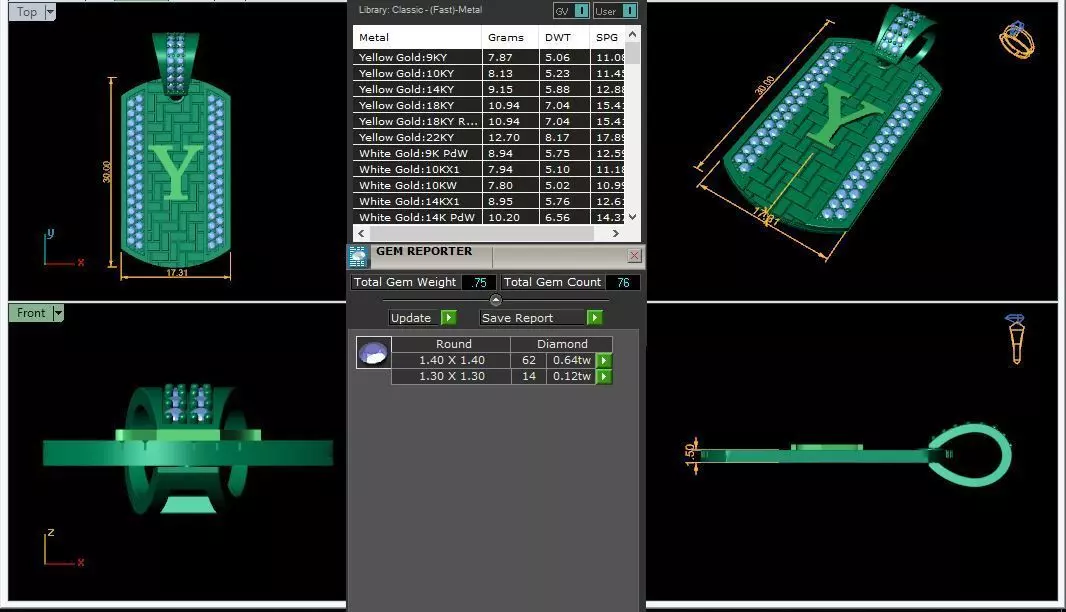Click the 1.30 X 1.30 gem size cell
1066x612 pixels.
(451, 376)
